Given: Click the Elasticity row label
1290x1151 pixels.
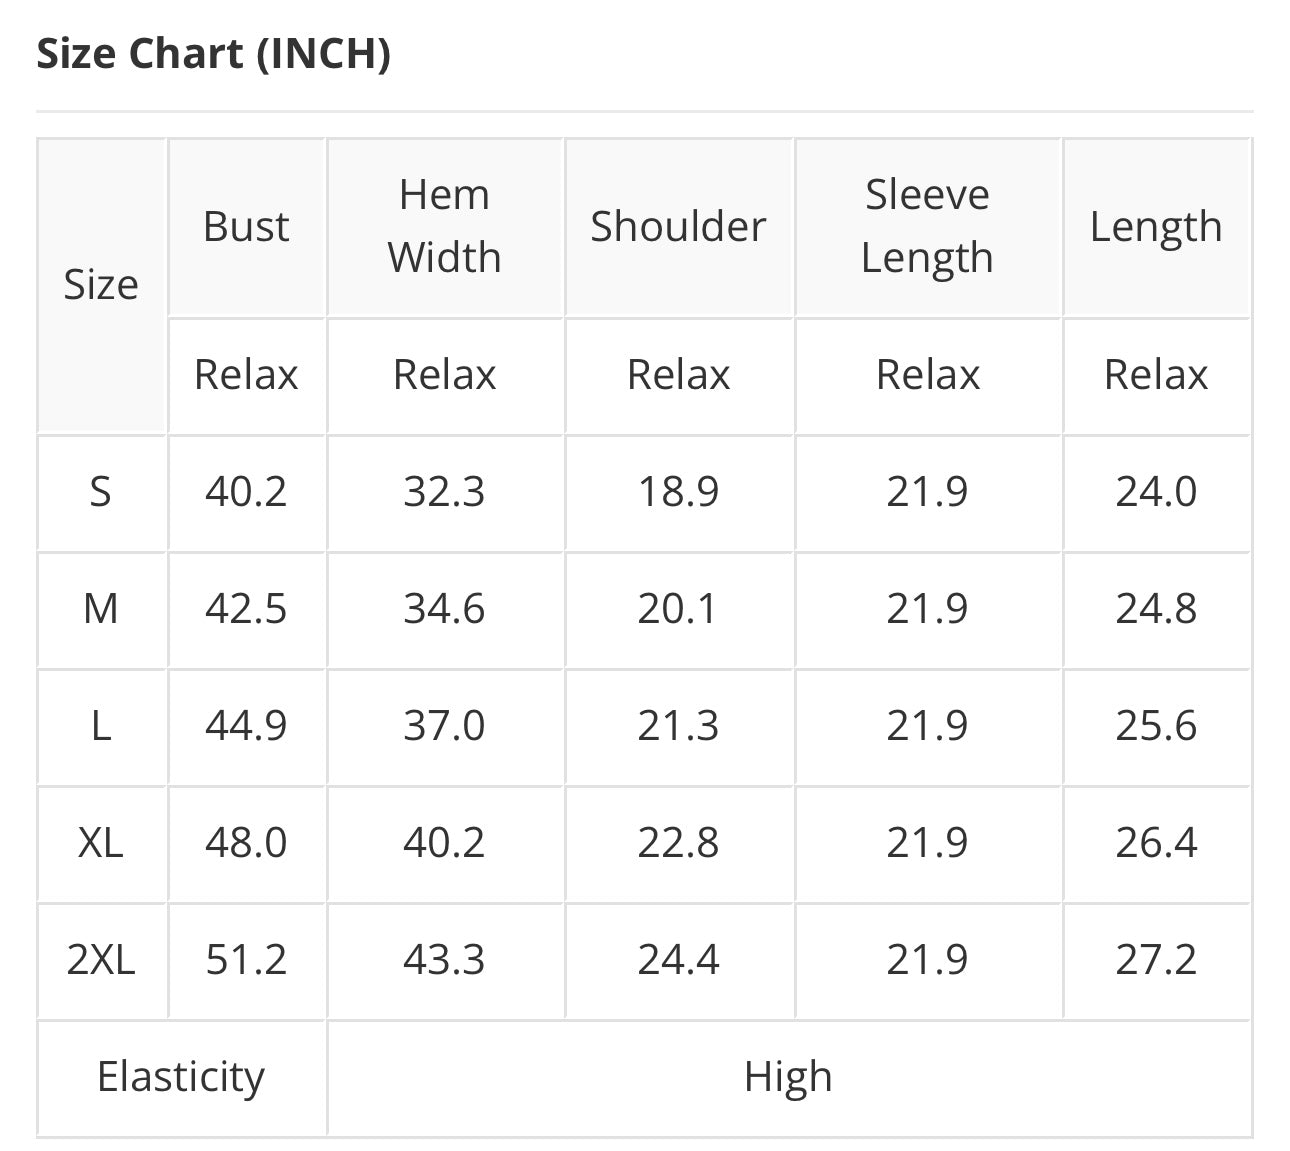Looking at the screenshot, I should (181, 1077).
